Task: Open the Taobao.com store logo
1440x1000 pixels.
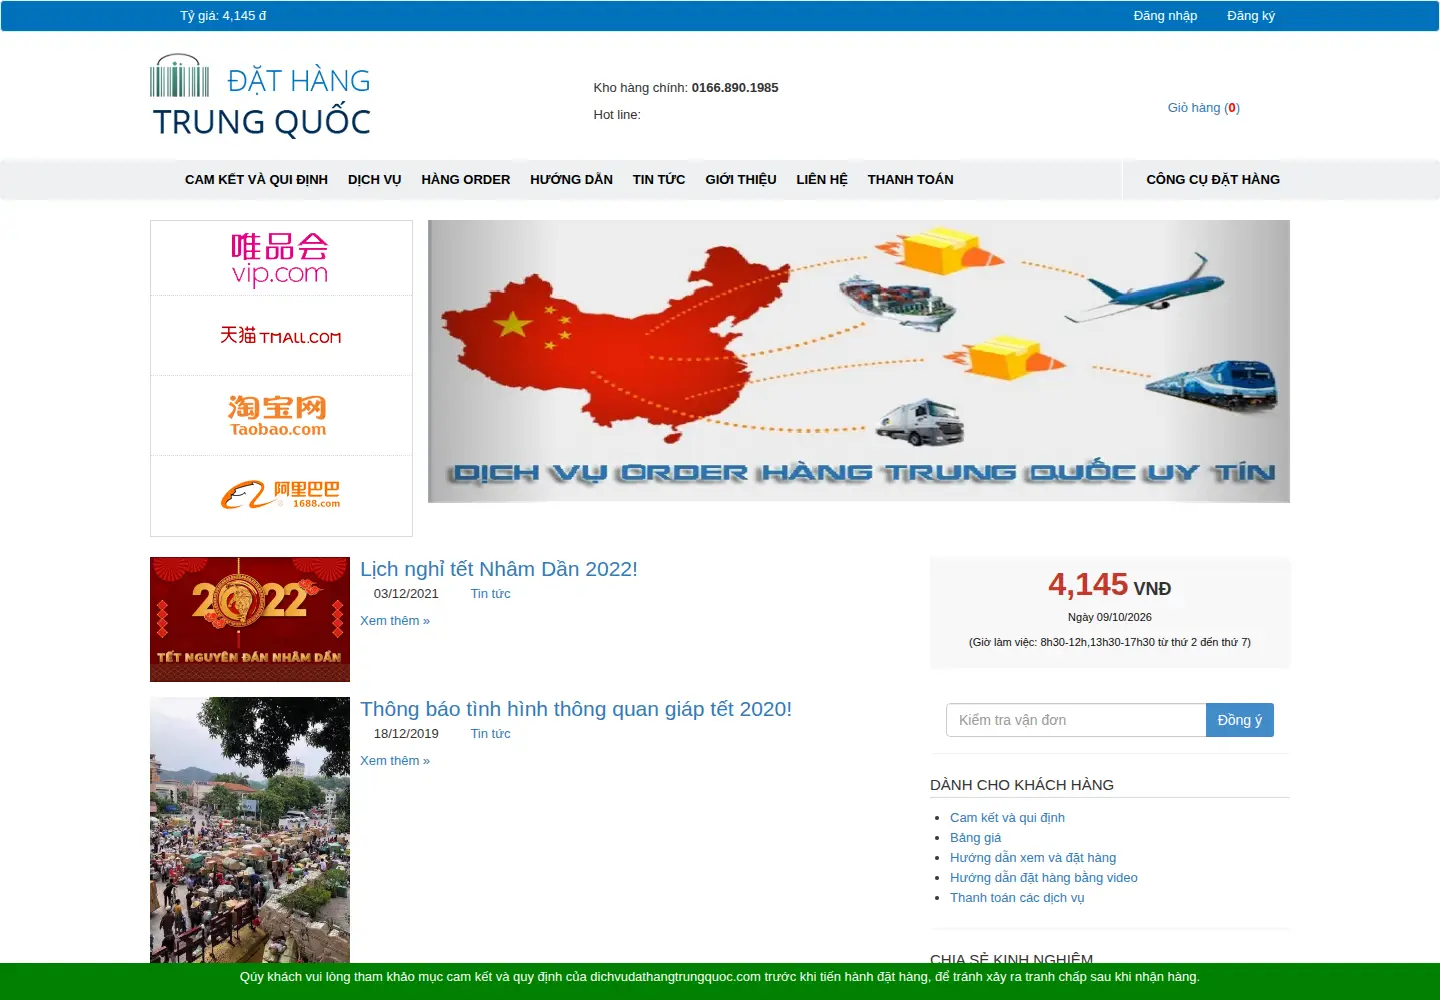Action: coord(278,416)
